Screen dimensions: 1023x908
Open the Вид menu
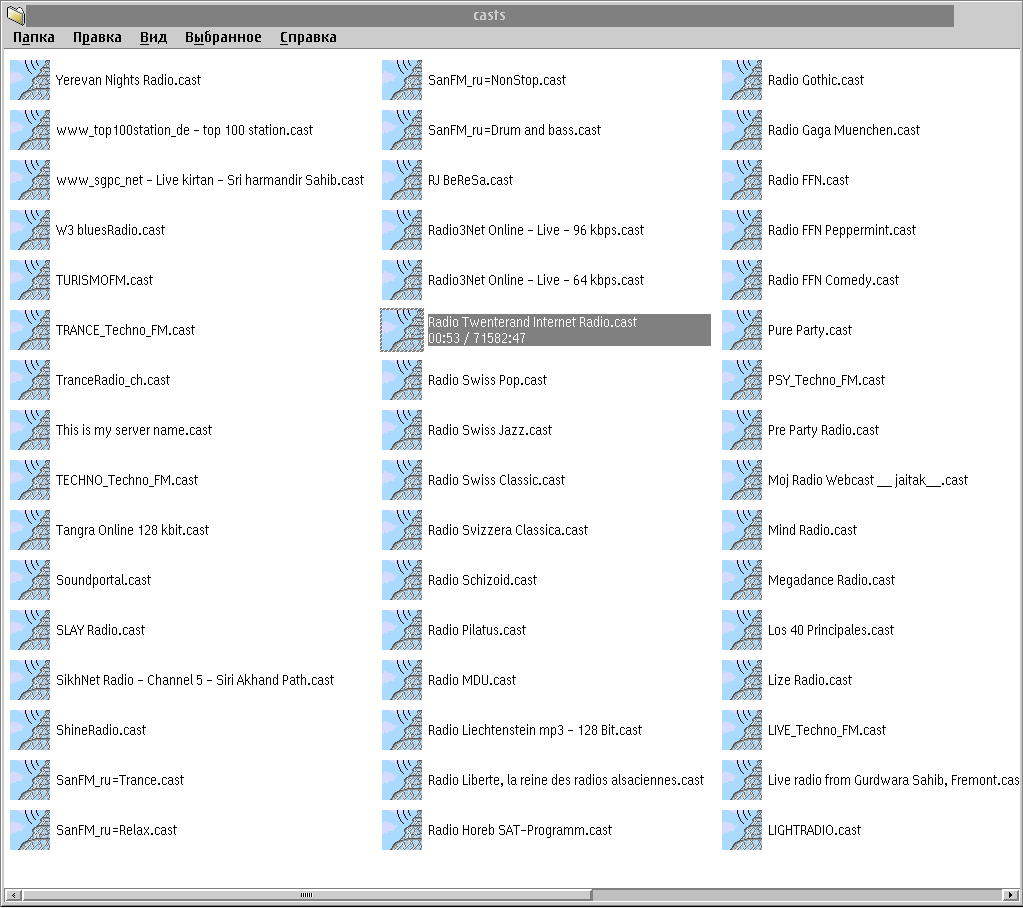tap(153, 37)
